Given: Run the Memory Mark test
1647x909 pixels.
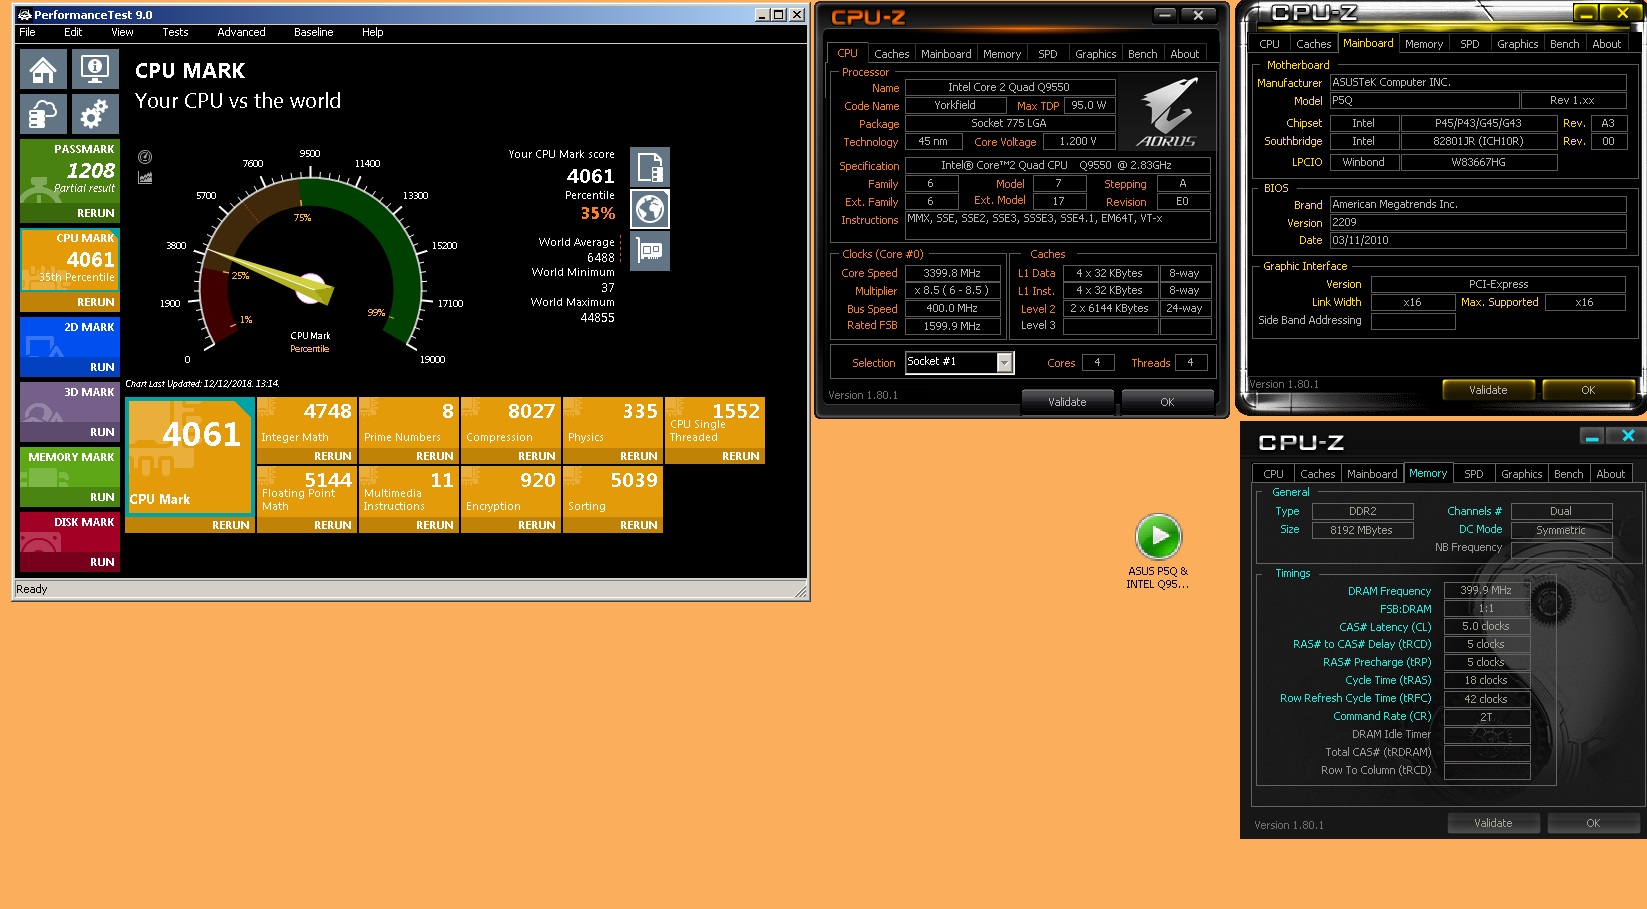Looking at the screenshot, I should (102, 497).
